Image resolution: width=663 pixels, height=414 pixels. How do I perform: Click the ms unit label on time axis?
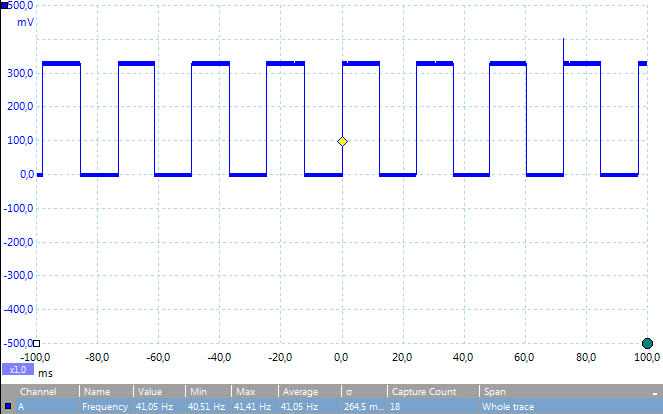tap(45, 373)
